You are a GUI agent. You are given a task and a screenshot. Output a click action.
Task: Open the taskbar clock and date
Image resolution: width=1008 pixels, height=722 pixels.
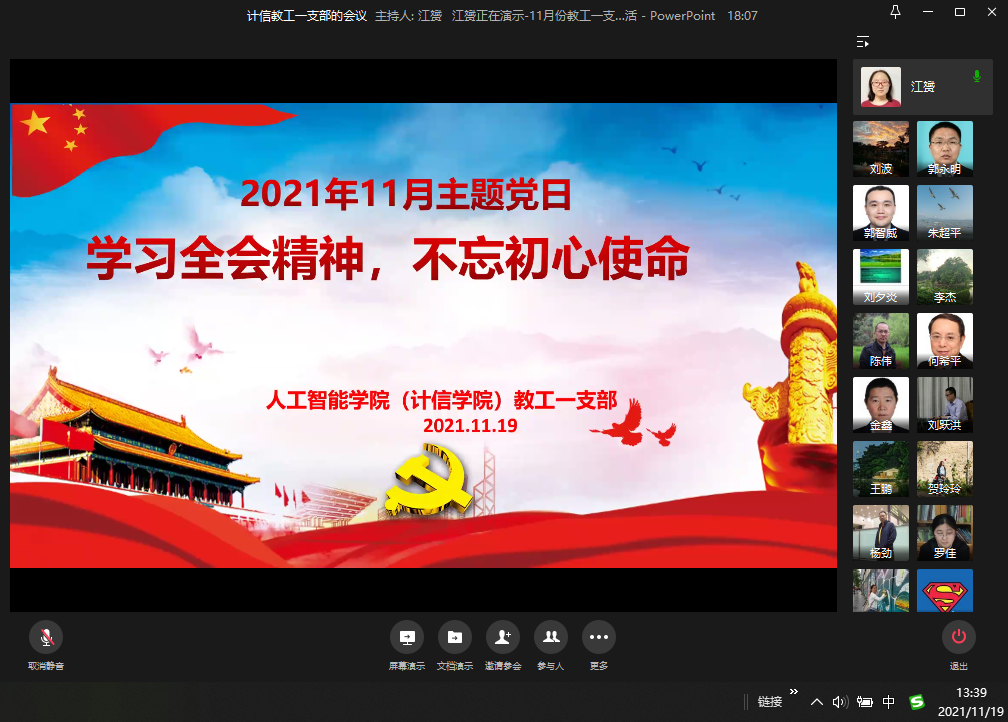tap(971, 702)
